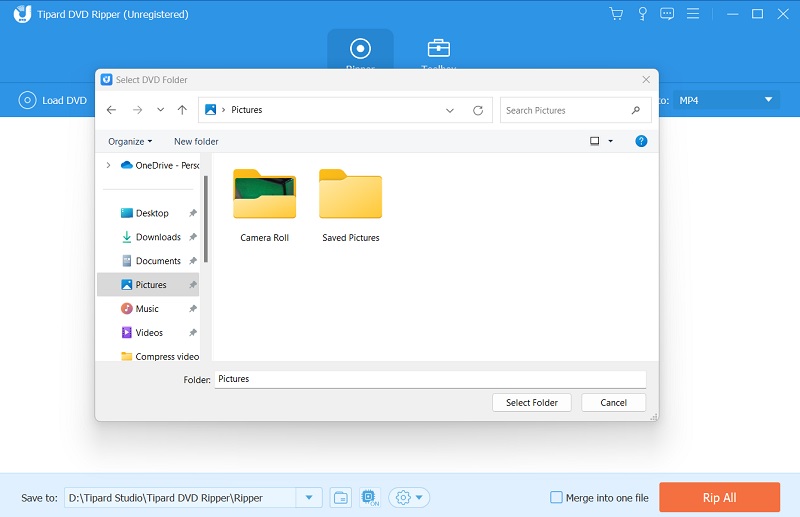The width and height of the screenshot is (800, 517).
Task: Select the Camera Roll folder
Action: 264,206
